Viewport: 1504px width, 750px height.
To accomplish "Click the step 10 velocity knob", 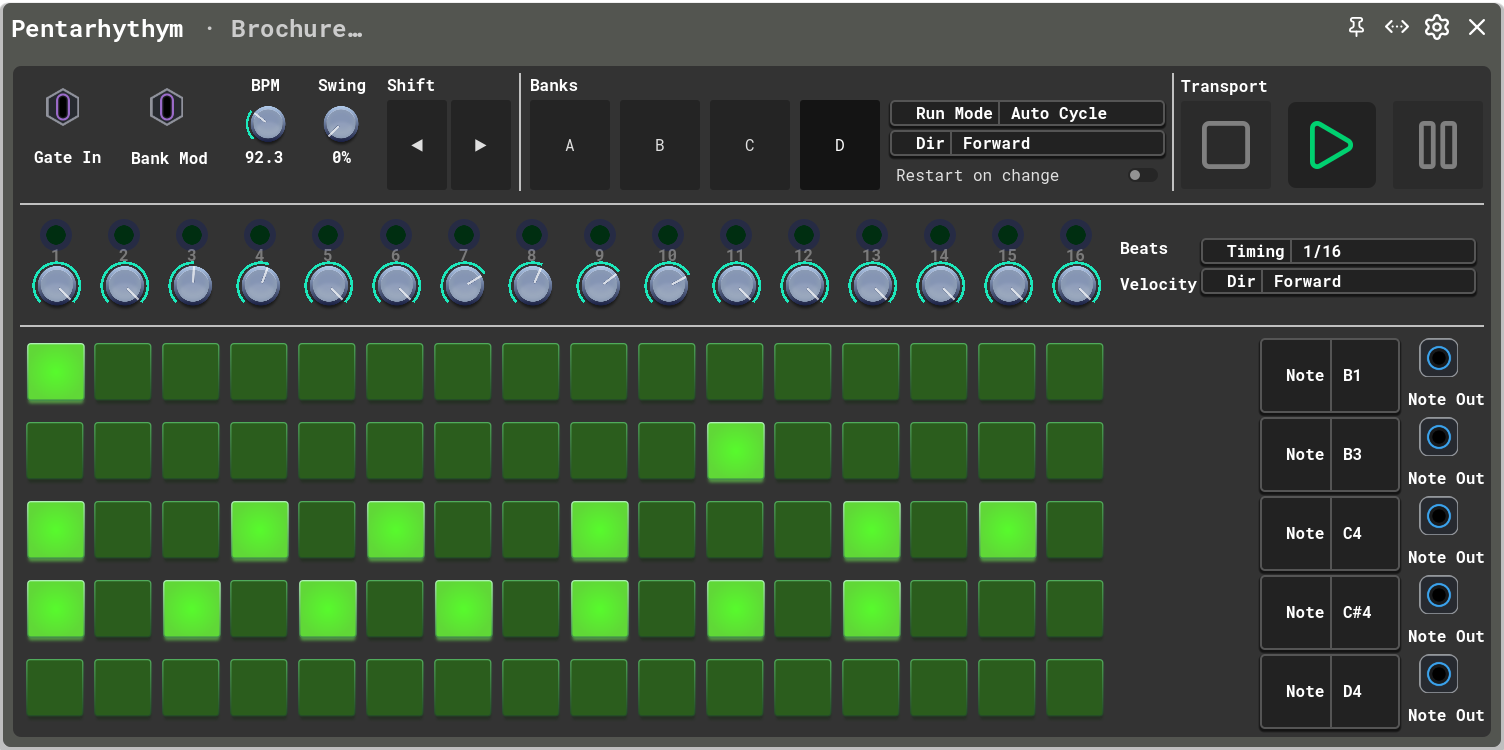I will click(x=668, y=286).
